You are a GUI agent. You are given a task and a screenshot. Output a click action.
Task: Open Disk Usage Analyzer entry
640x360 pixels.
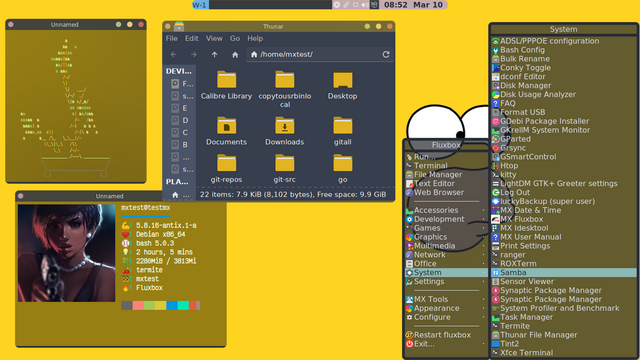point(564,95)
